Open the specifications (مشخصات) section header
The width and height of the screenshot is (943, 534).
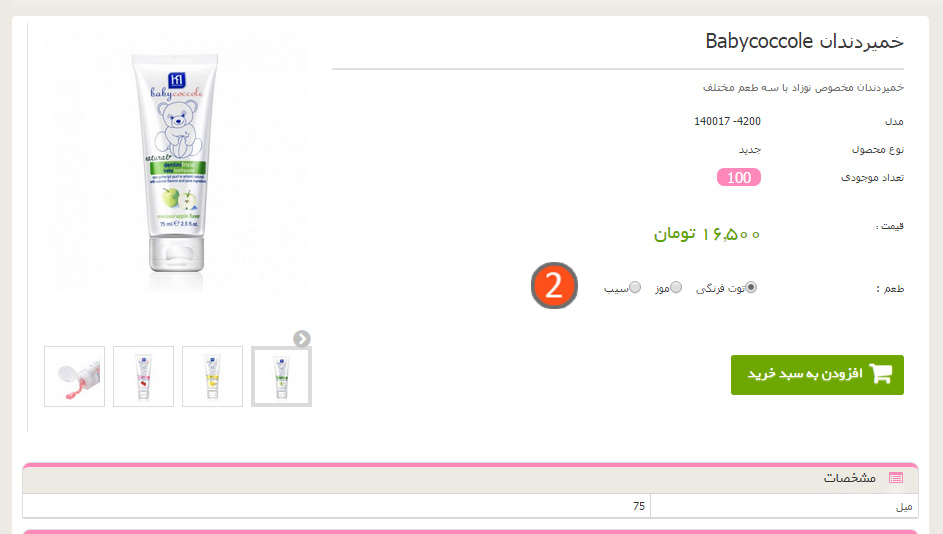470,479
